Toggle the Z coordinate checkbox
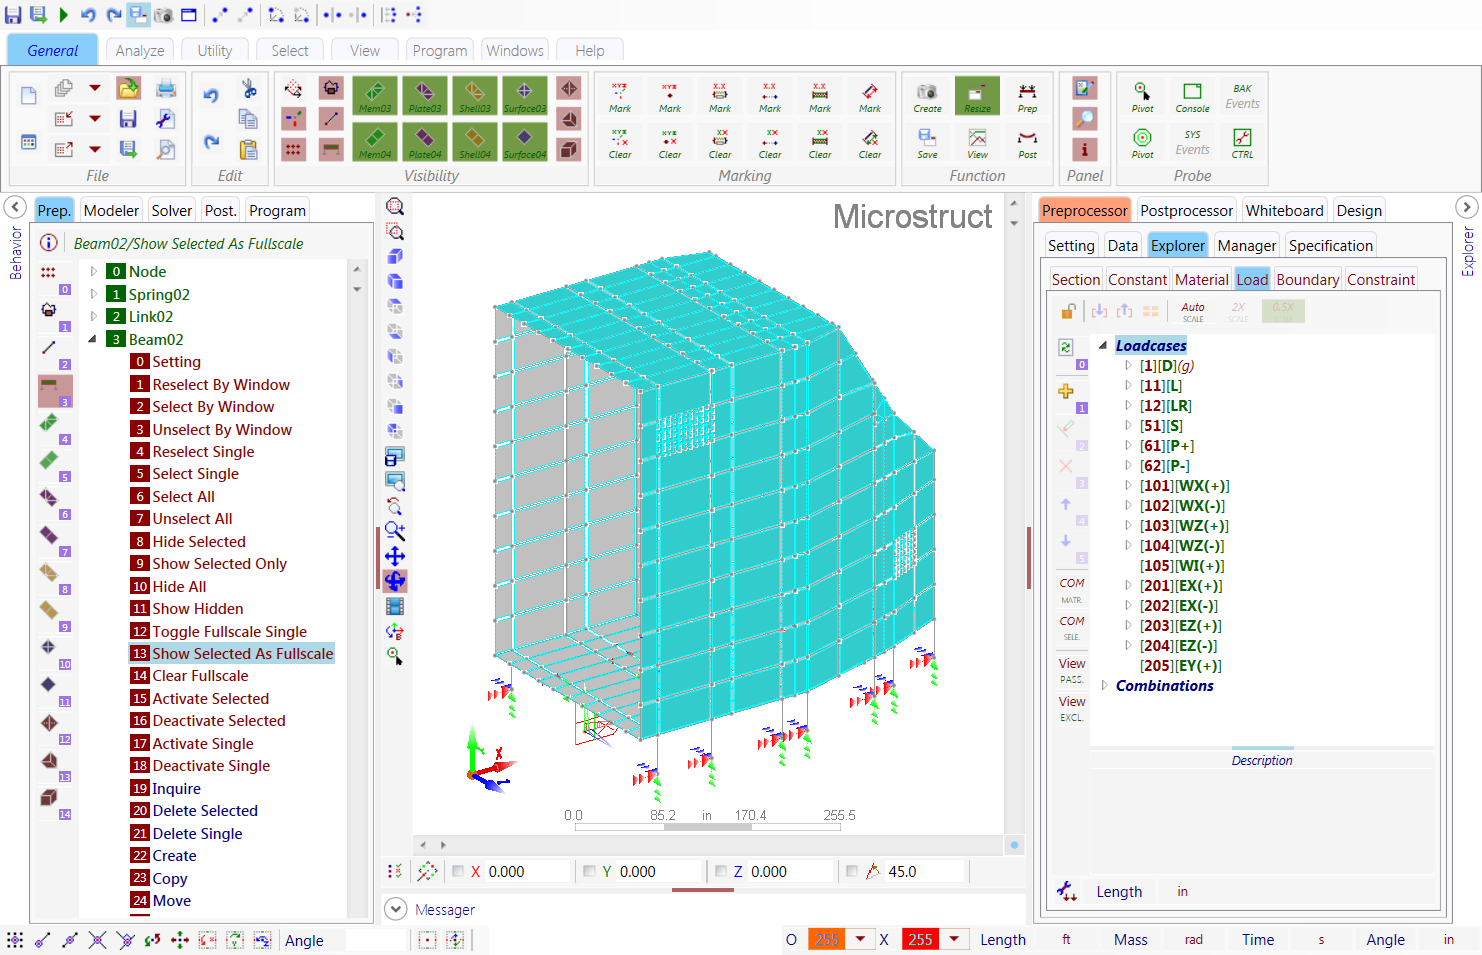This screenshot has height=955, width=1482. pyautogui.click(x=721, y=871)
